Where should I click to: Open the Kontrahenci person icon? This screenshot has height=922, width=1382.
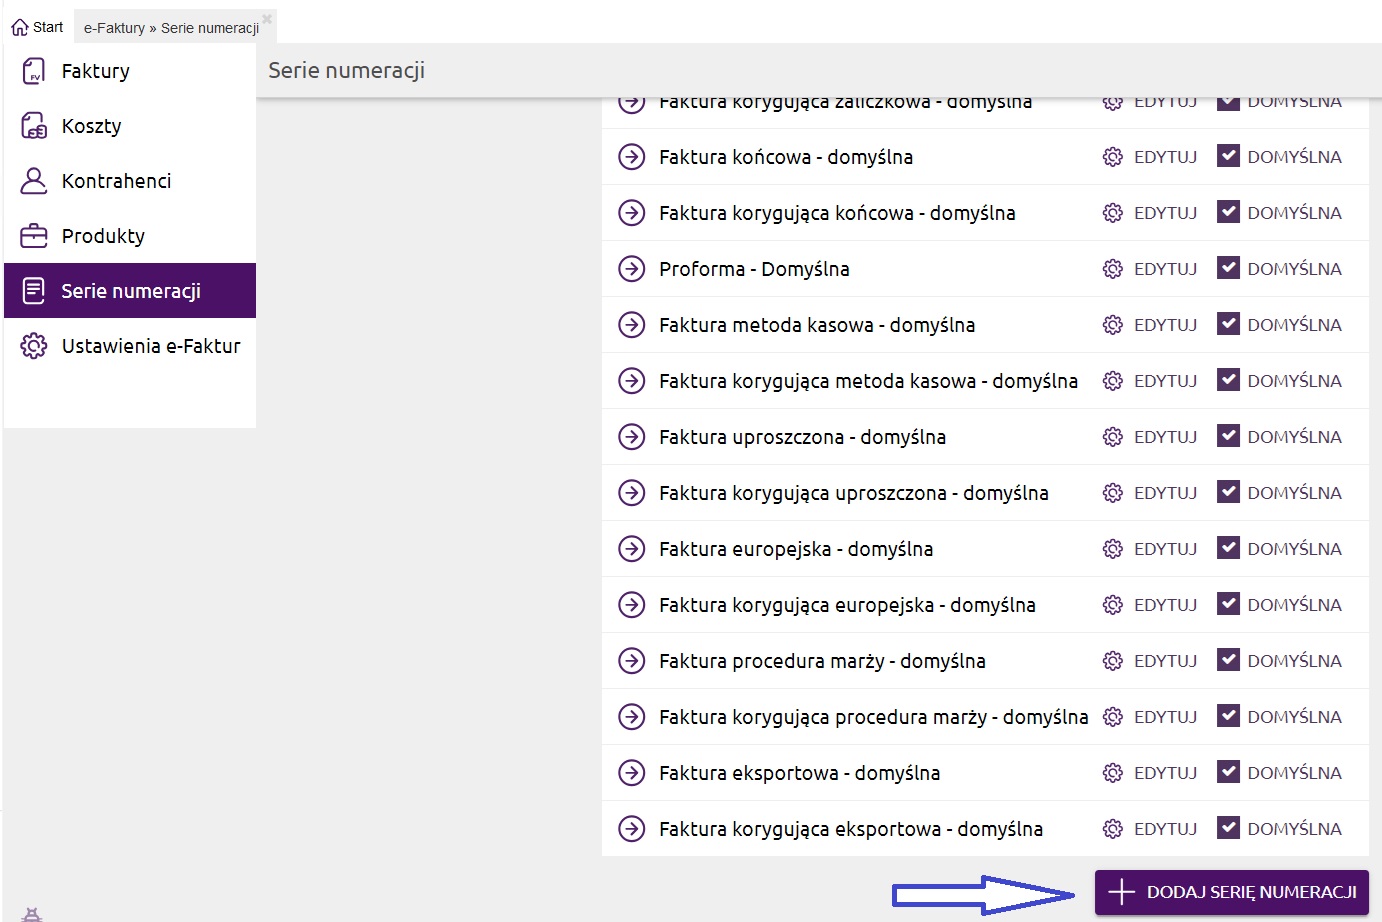(34, 181)
